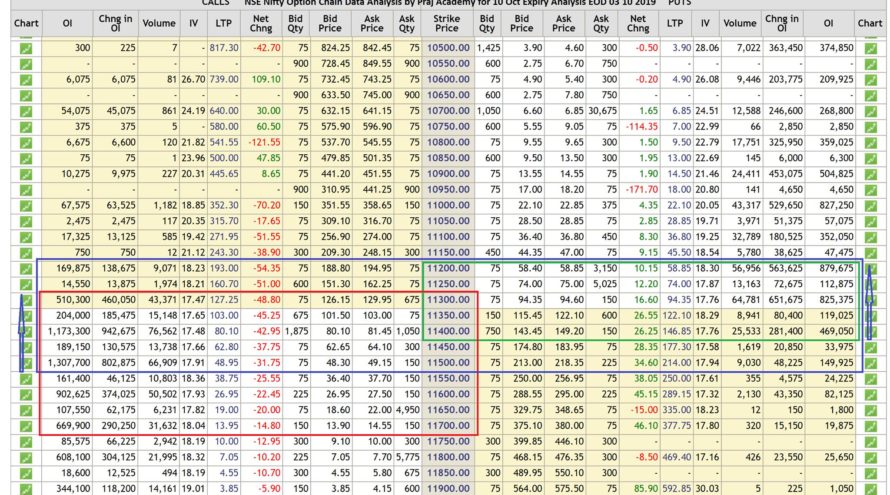
Task: Select the calls net change value -121.55
Action: click(265, 142)
